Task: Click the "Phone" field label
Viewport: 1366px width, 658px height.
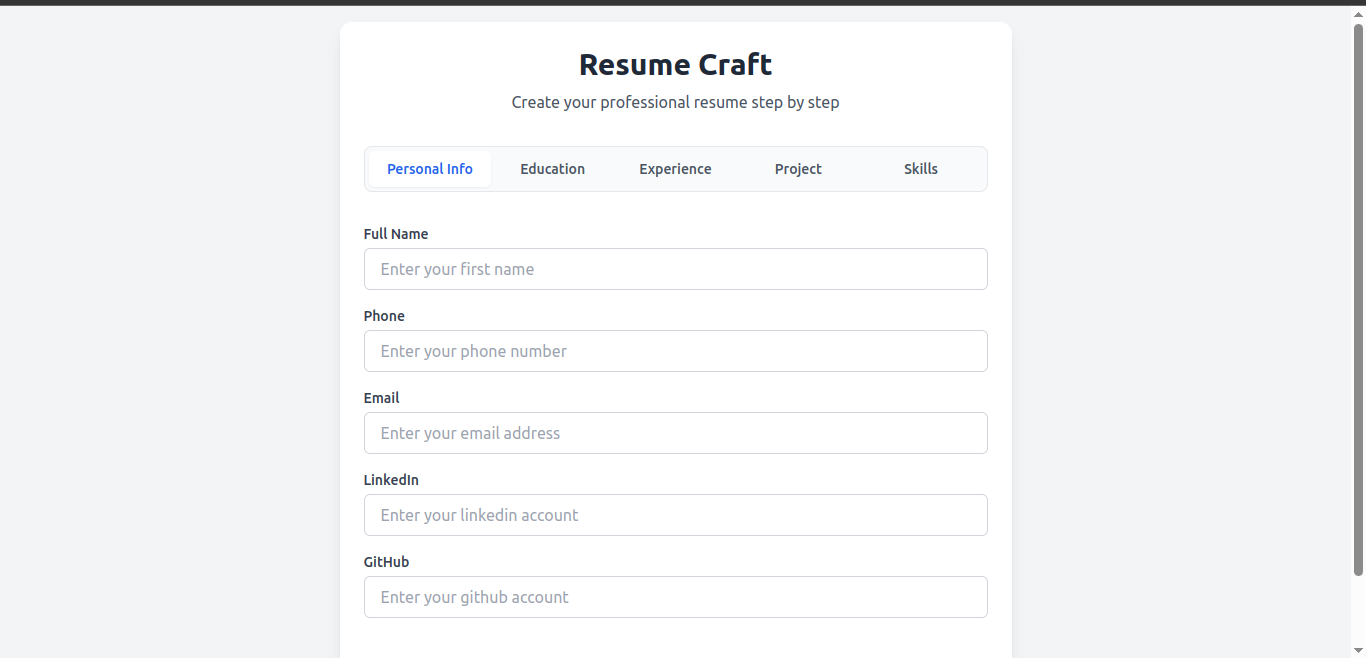Action: 384,316
